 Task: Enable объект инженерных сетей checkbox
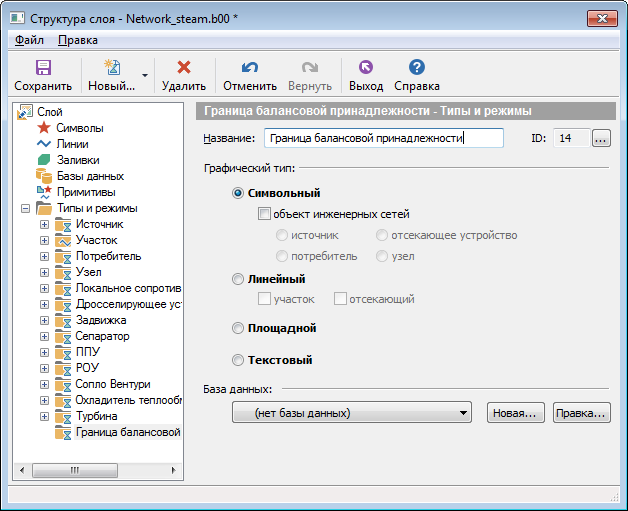point(265,214)
